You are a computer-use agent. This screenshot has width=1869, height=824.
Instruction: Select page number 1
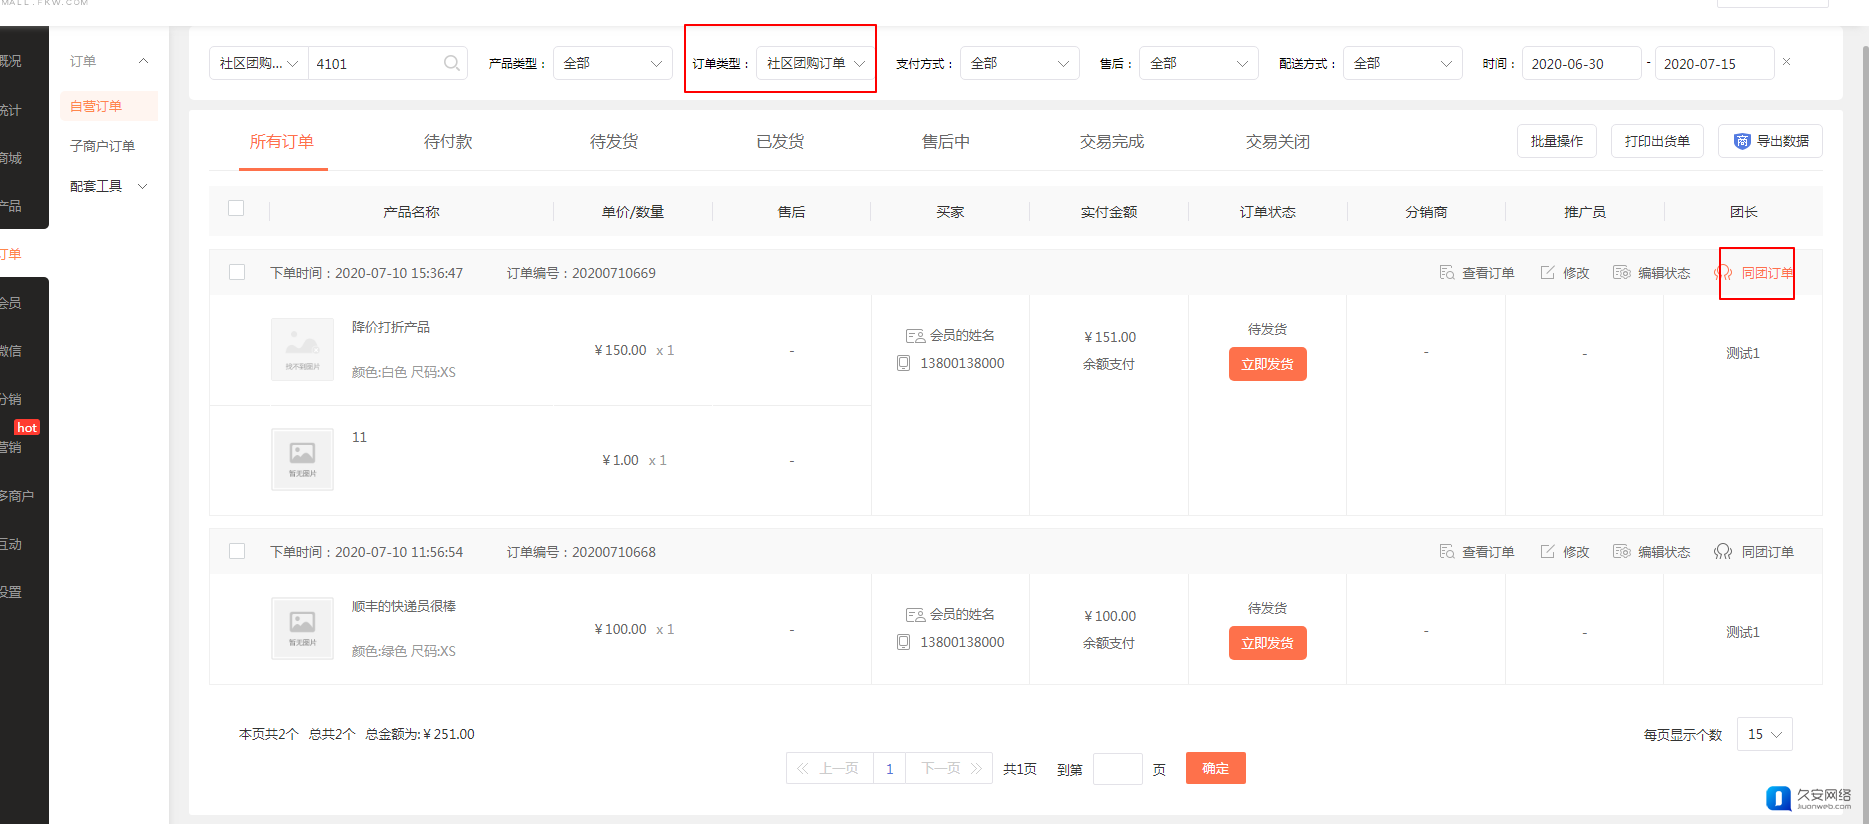[x=889, y=768]
